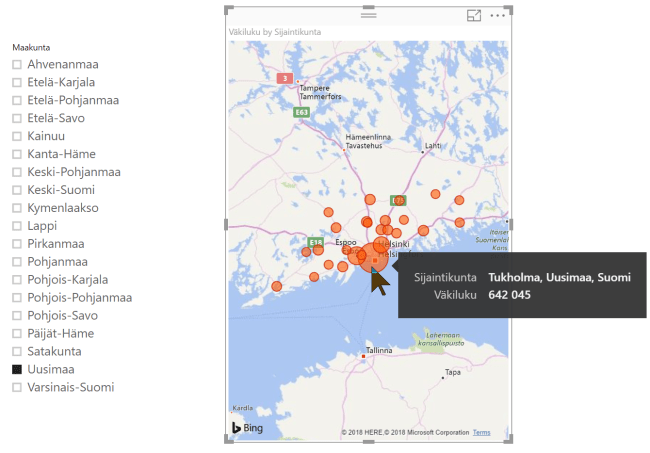Click the bottom-right resize handle of the map
Image resolution: width=650 pixels, height=453 pixels.
[510, 442]
